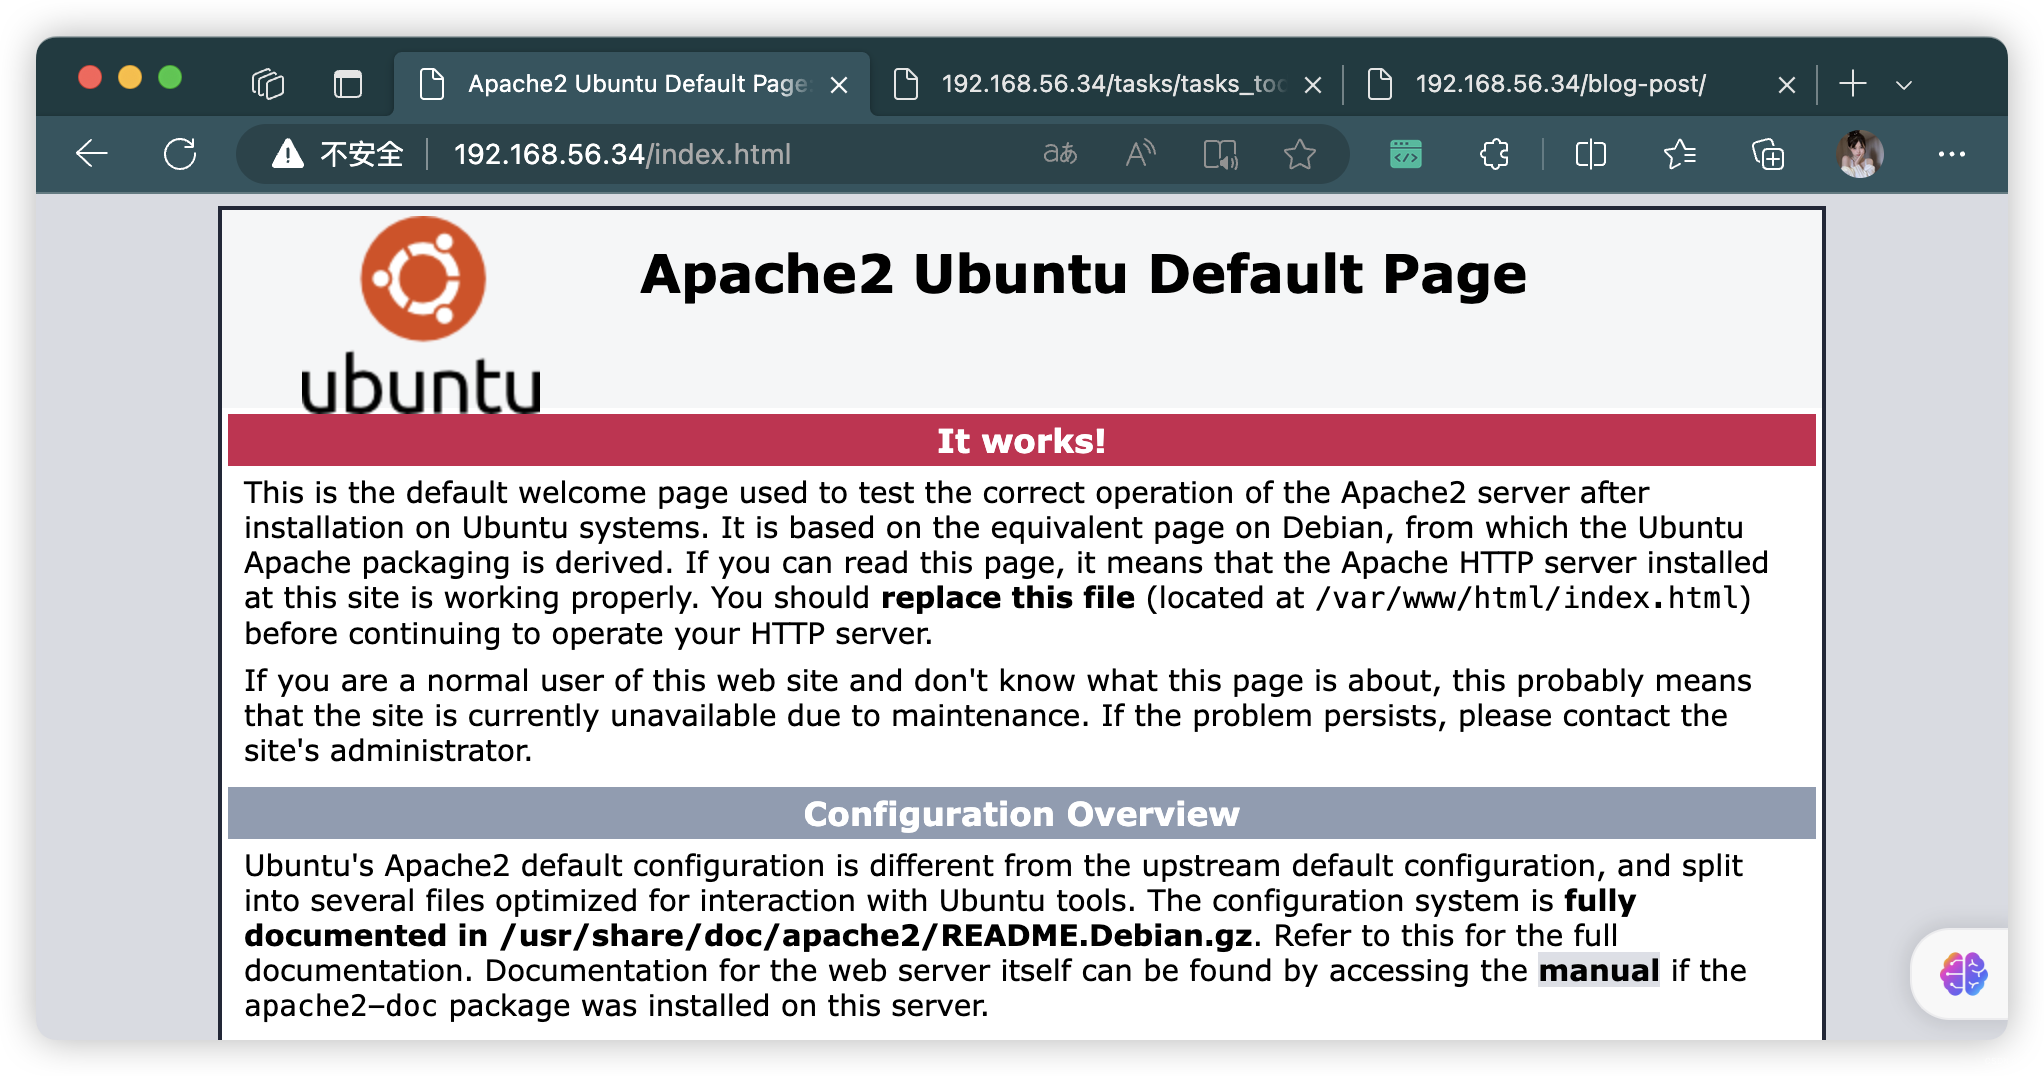
Task: Open the translate page icon
Action: (1060, 154)
